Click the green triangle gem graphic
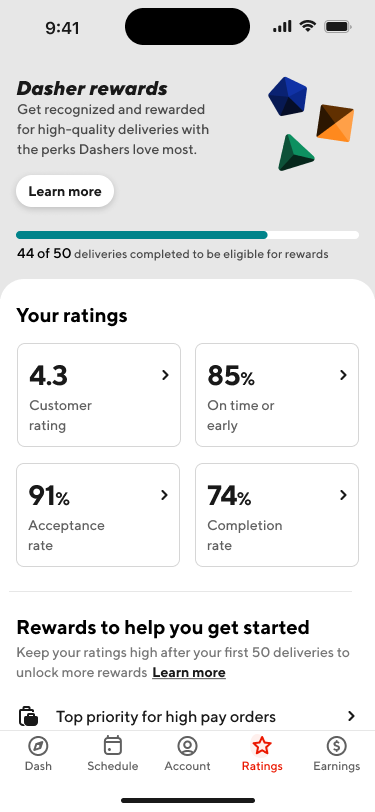375x812 pixels. (295, 153)
